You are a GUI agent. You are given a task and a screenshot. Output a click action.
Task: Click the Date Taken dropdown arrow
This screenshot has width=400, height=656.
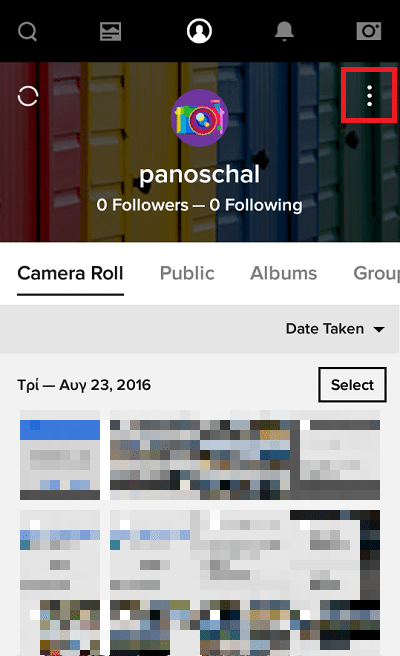(x=379, y=329)
